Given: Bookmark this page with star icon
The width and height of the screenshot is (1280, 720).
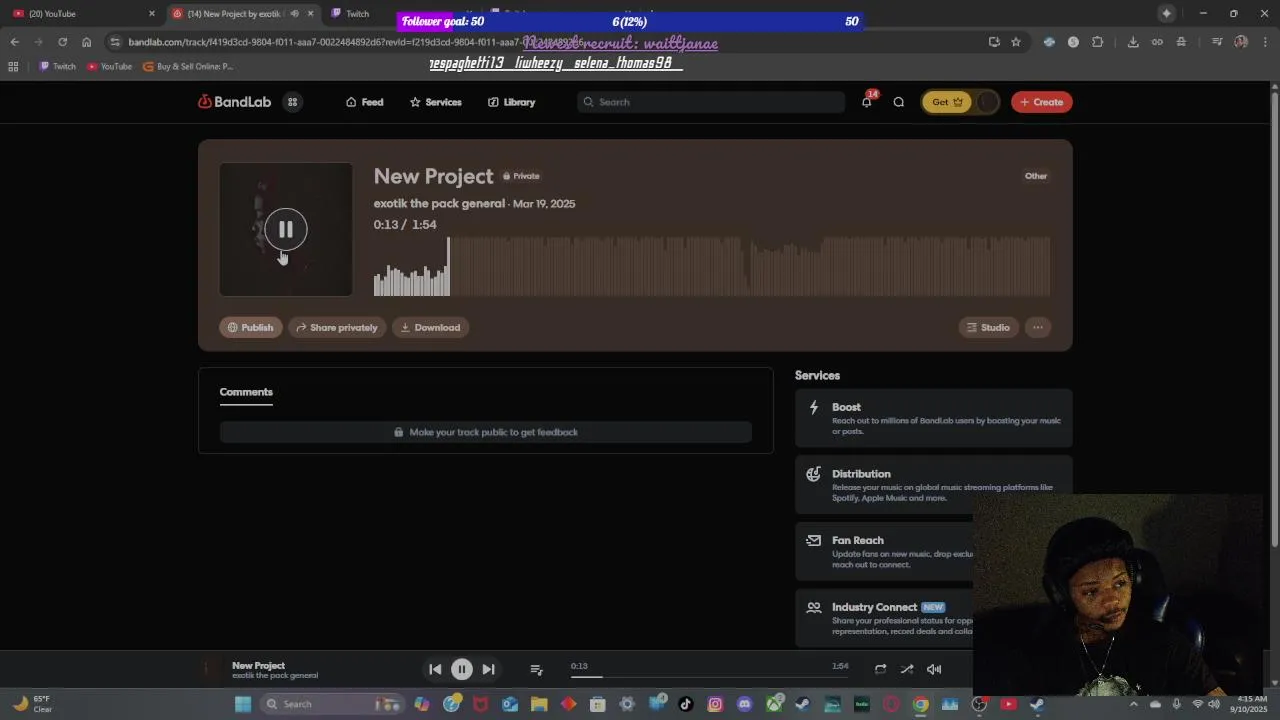Looking at the screenshot, I should point(1016,42).
